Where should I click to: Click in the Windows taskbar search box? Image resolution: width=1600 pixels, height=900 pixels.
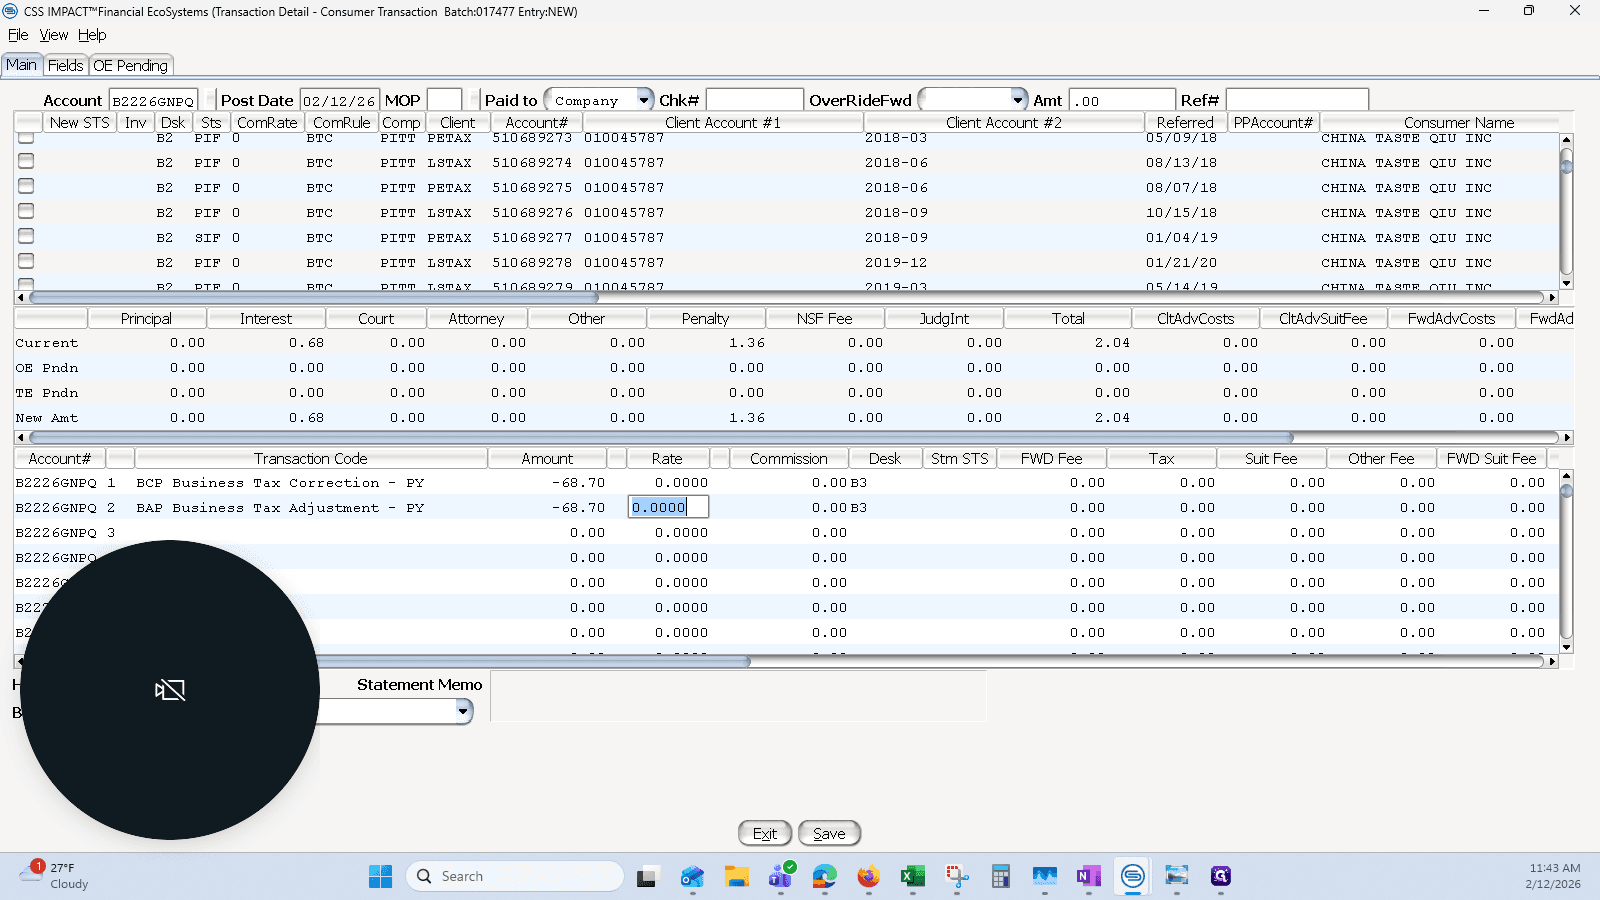point(515,876)
